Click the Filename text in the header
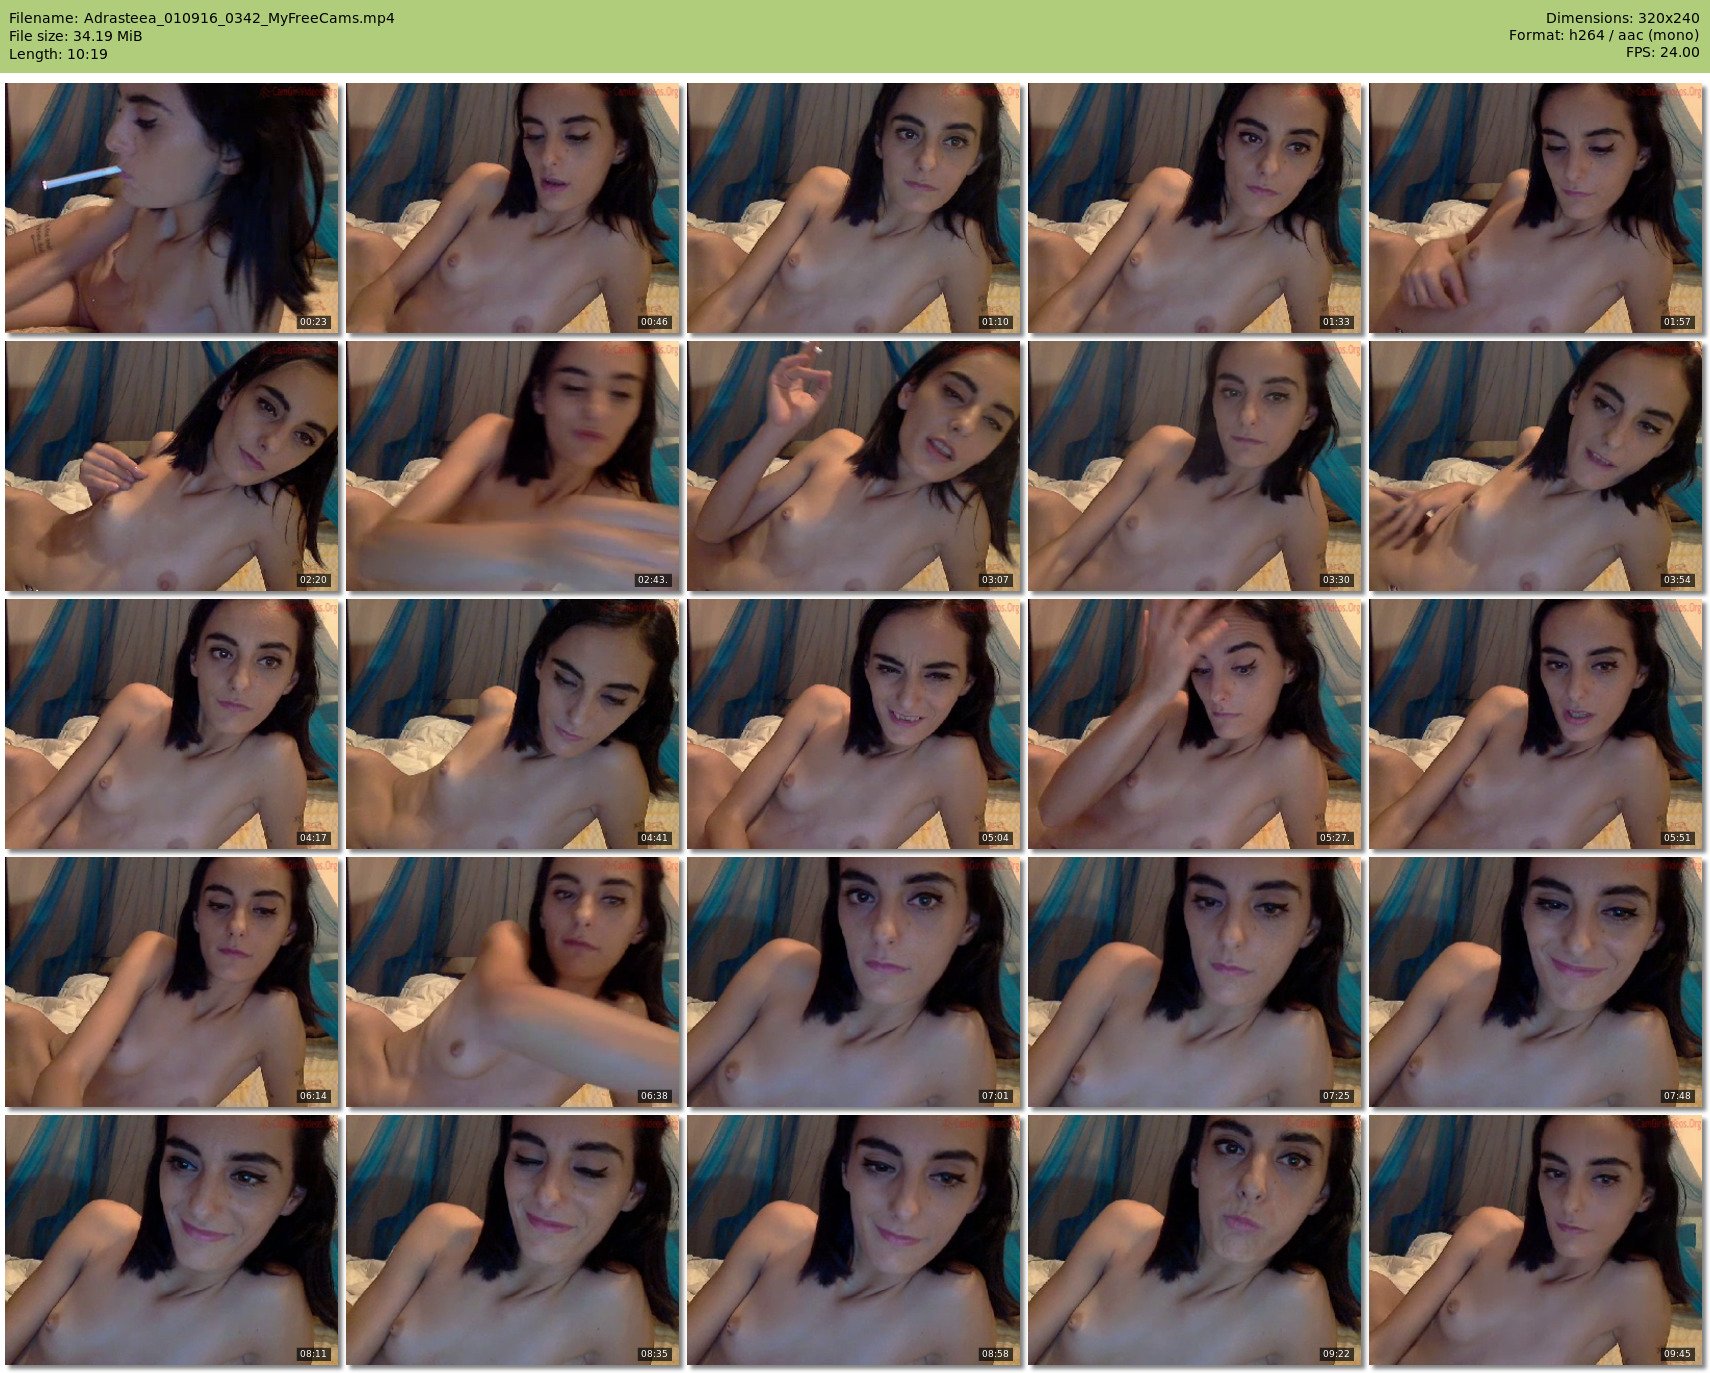This screenshot has height=1373, width=1710. coord(201,18)
